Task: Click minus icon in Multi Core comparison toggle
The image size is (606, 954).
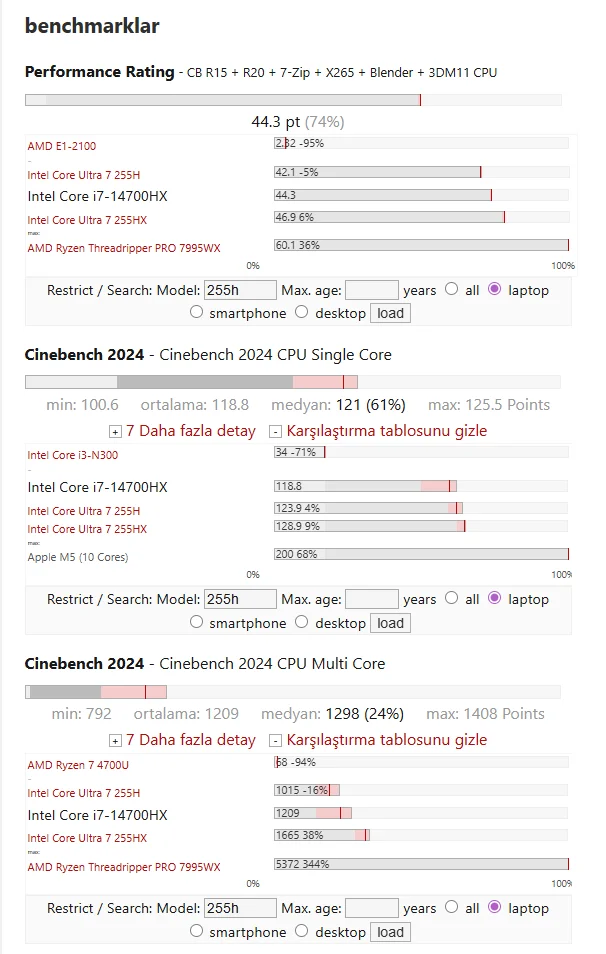Action: 276,741
